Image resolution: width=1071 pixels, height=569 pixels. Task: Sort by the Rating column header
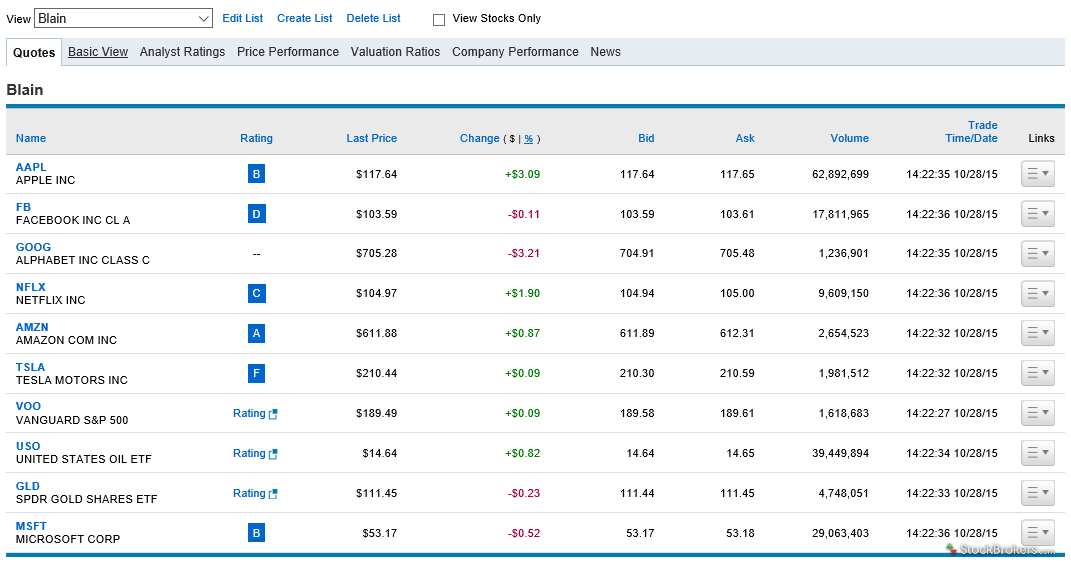[x=256, y=138]
